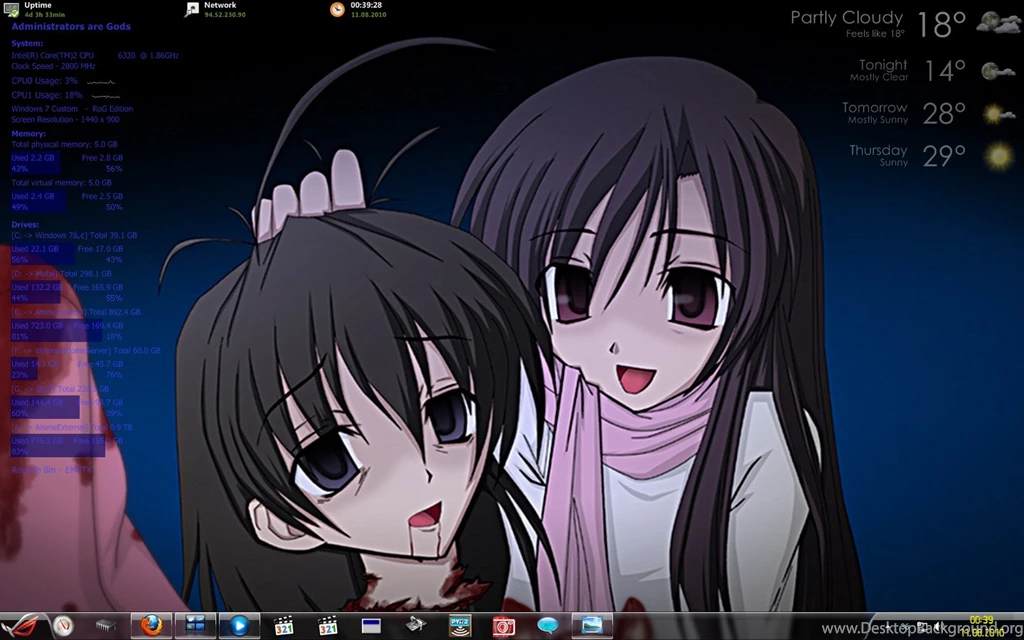Click the Network widget icon
Screen dimensions: 1024x640
(192, 9)
